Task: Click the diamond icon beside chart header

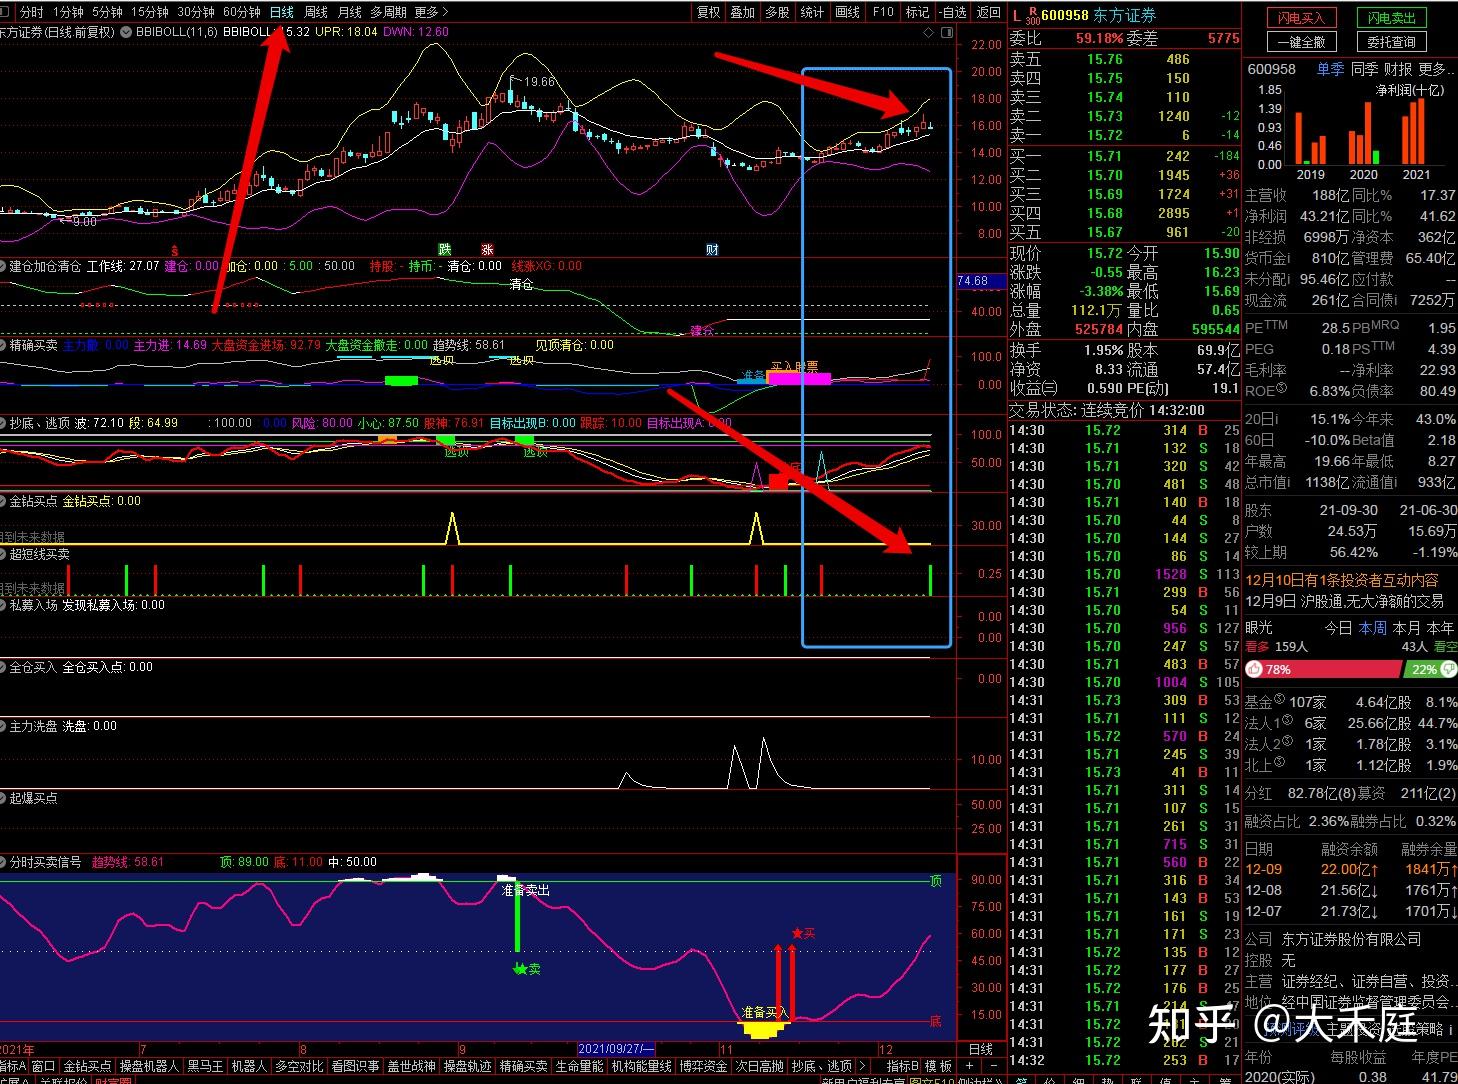Action: [x=929, y=32]
